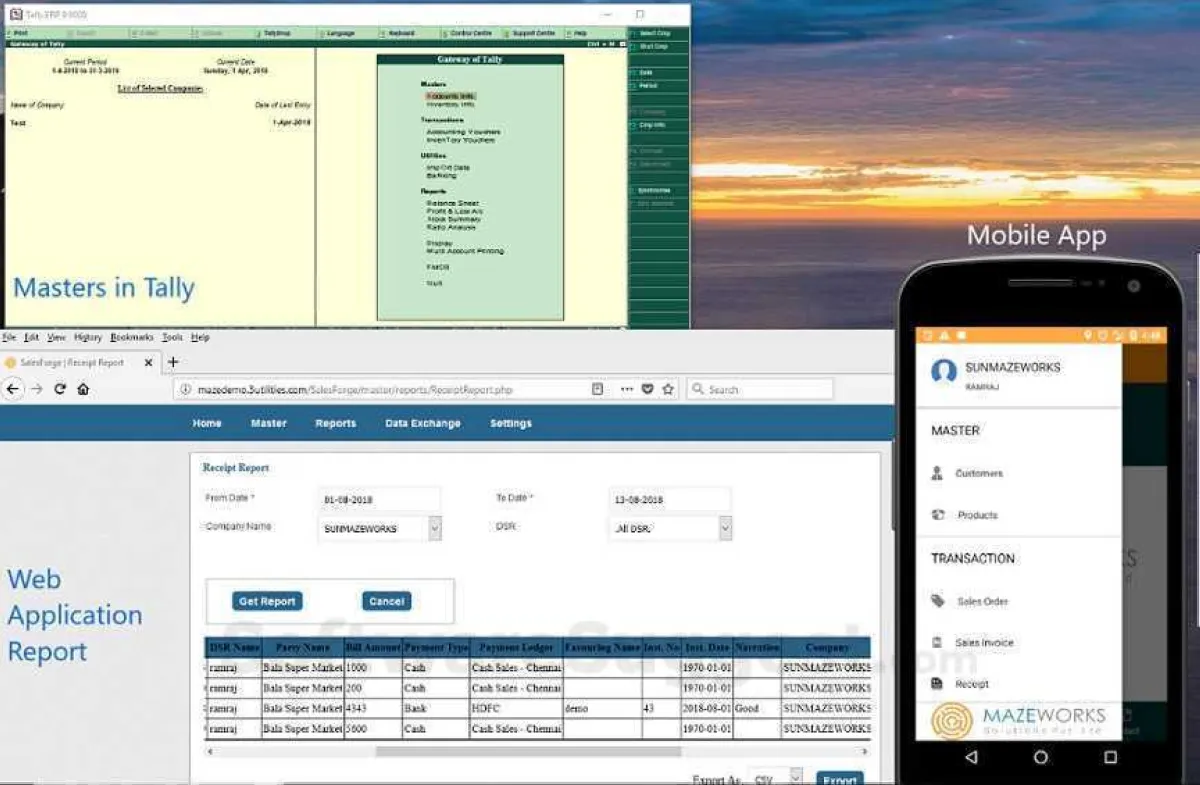Screen dimensions: 1200x785
Task: Close the SalesForge Receipt Report tab
Action: coord(148,363)
